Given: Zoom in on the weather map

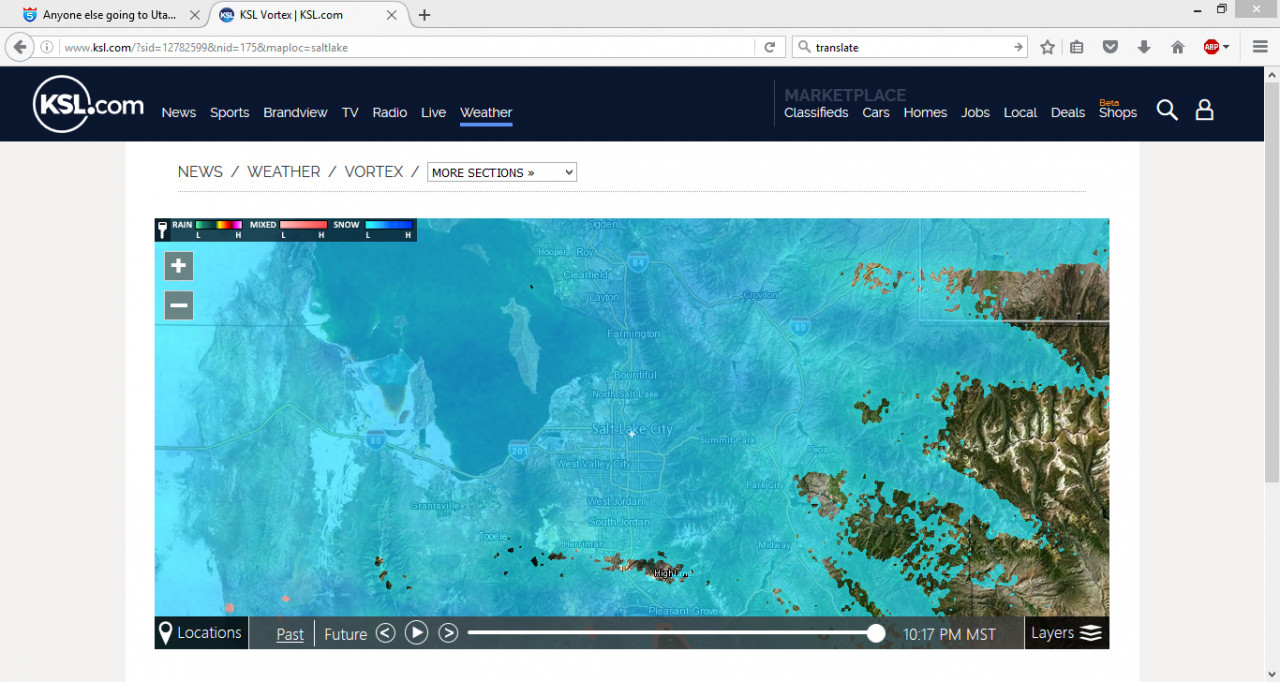Looking at the screenshot, I should click(x=179, y=266).
